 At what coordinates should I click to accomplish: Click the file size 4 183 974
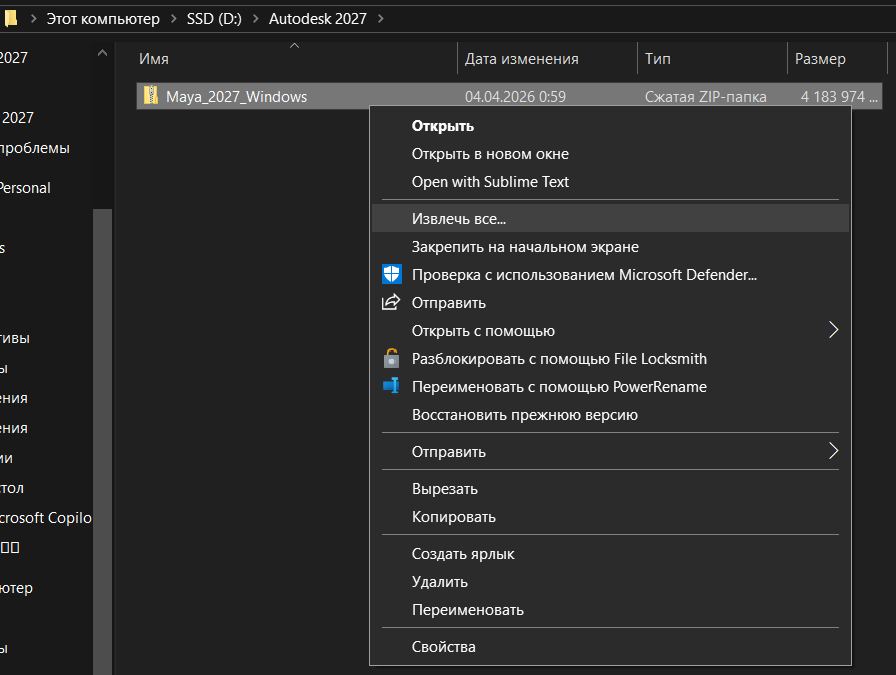click(839, 97)
